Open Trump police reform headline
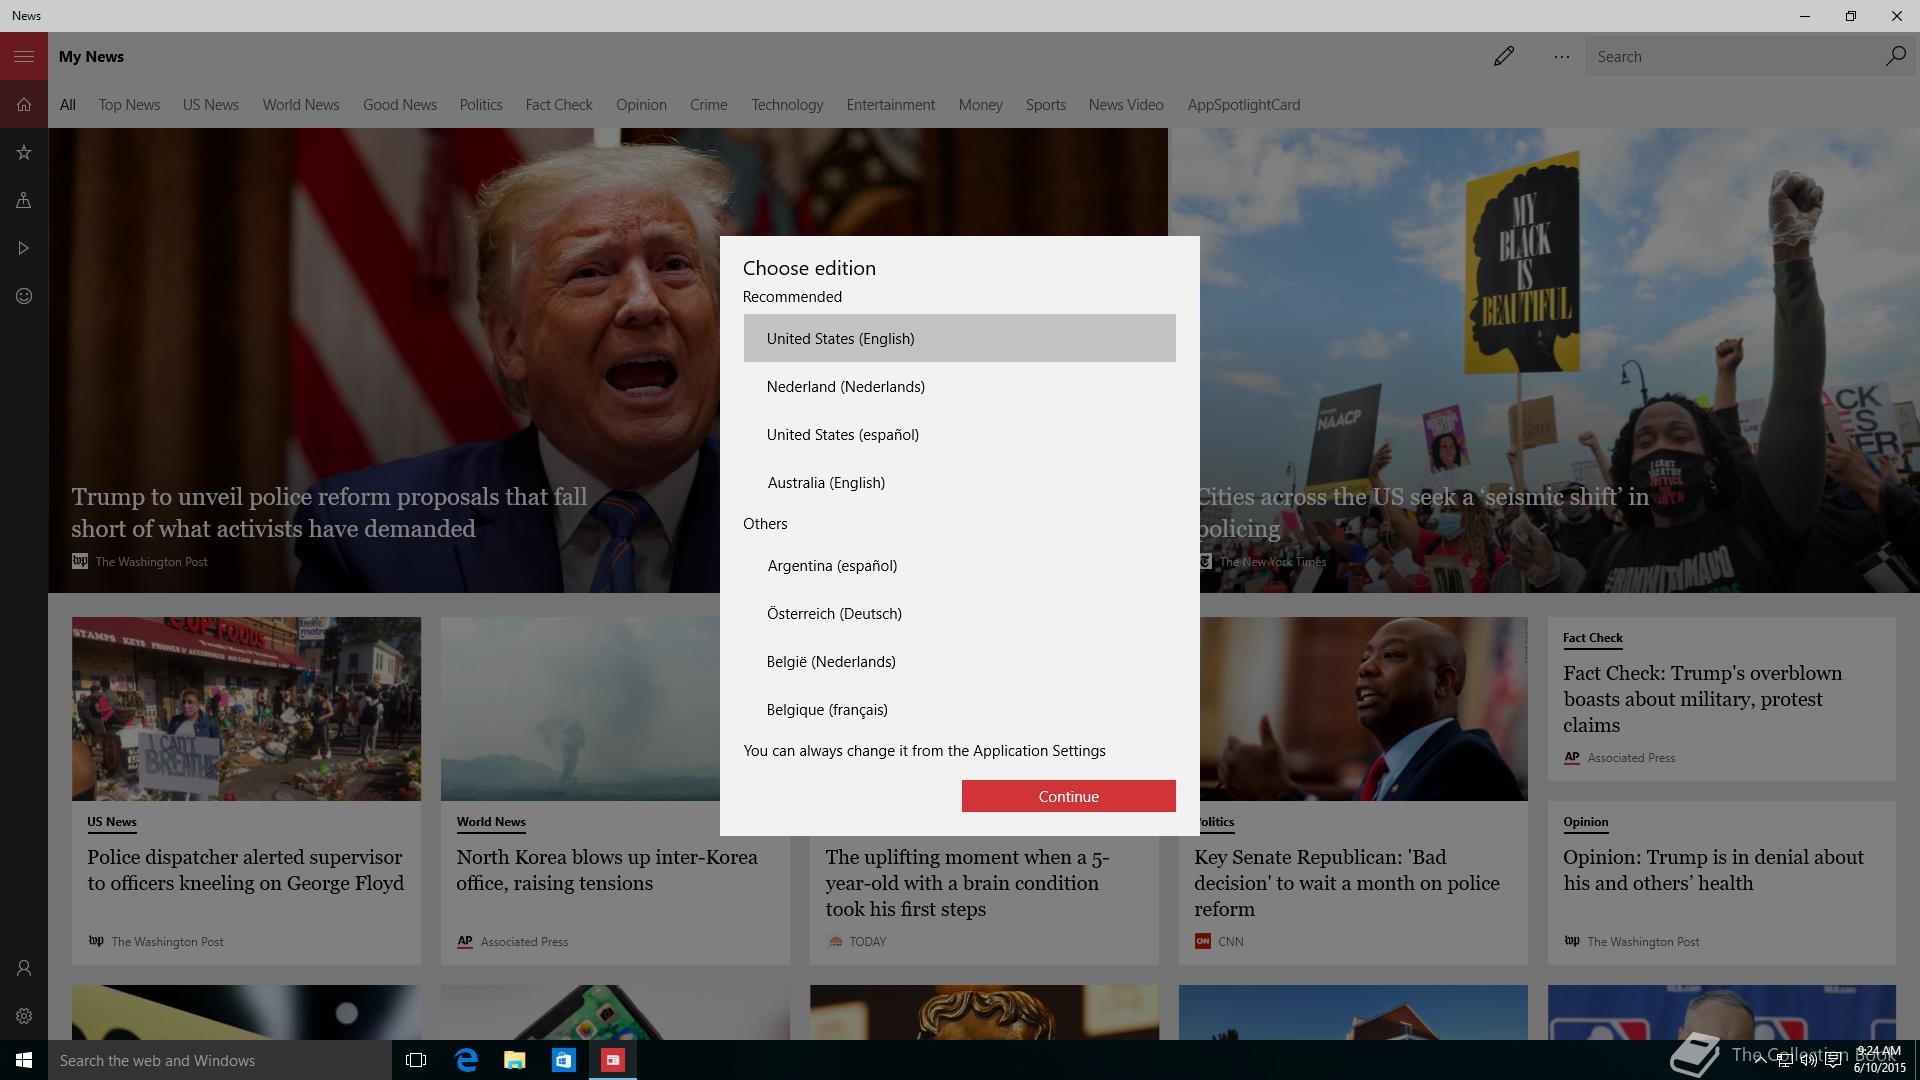This screenshot has width=1920, height=1080. point(329,513)
